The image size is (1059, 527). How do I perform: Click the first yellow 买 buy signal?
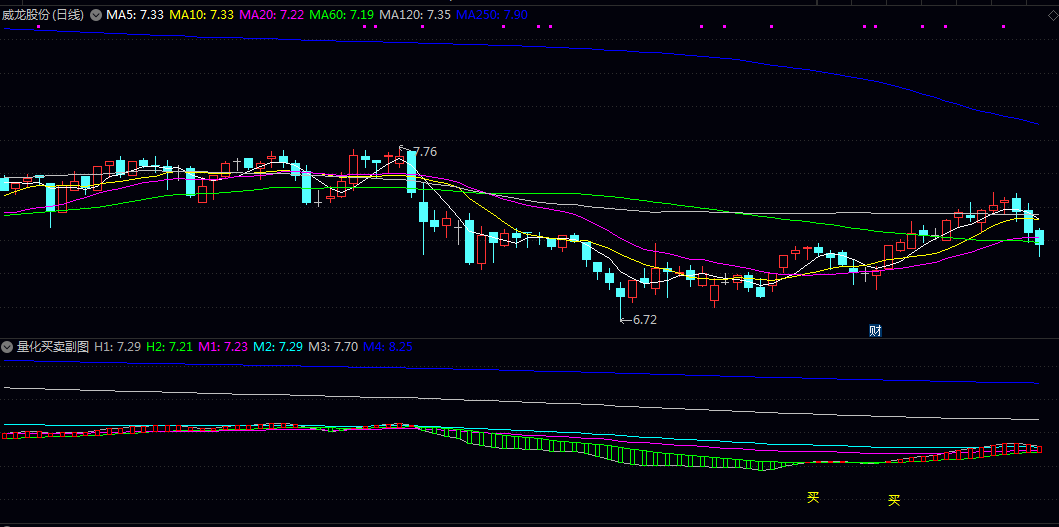point(813,497)
